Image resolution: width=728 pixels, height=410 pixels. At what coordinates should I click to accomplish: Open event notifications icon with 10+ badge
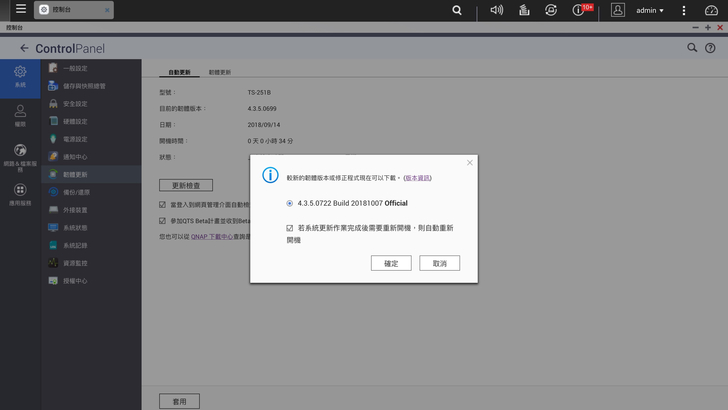(579, 10)
